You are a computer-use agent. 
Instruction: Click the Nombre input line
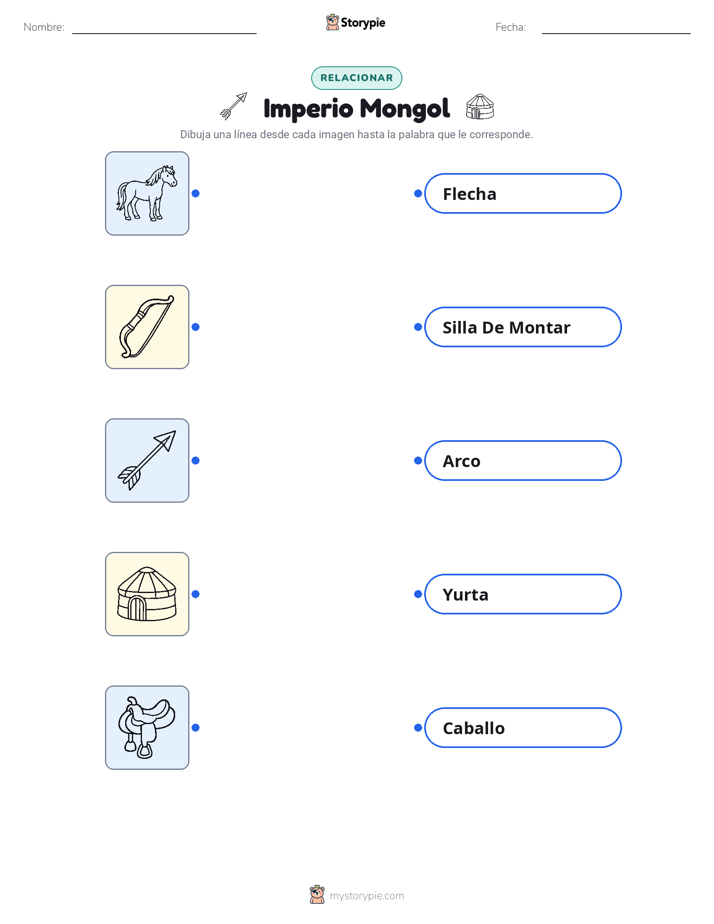pos(164,27)
